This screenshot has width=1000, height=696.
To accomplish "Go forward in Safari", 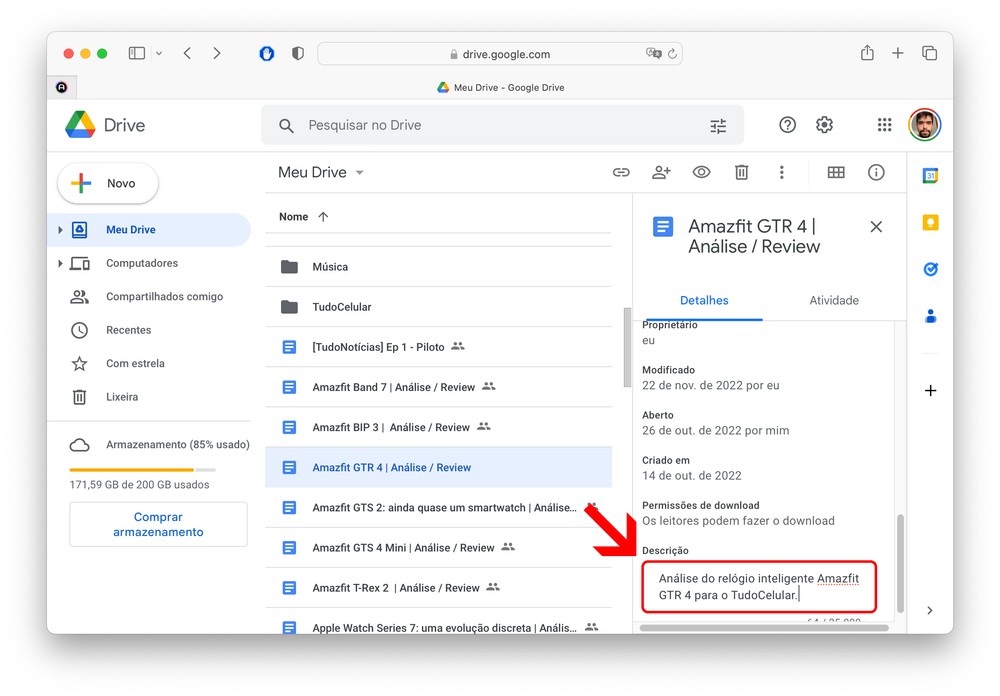I will (x=217, y=53).
